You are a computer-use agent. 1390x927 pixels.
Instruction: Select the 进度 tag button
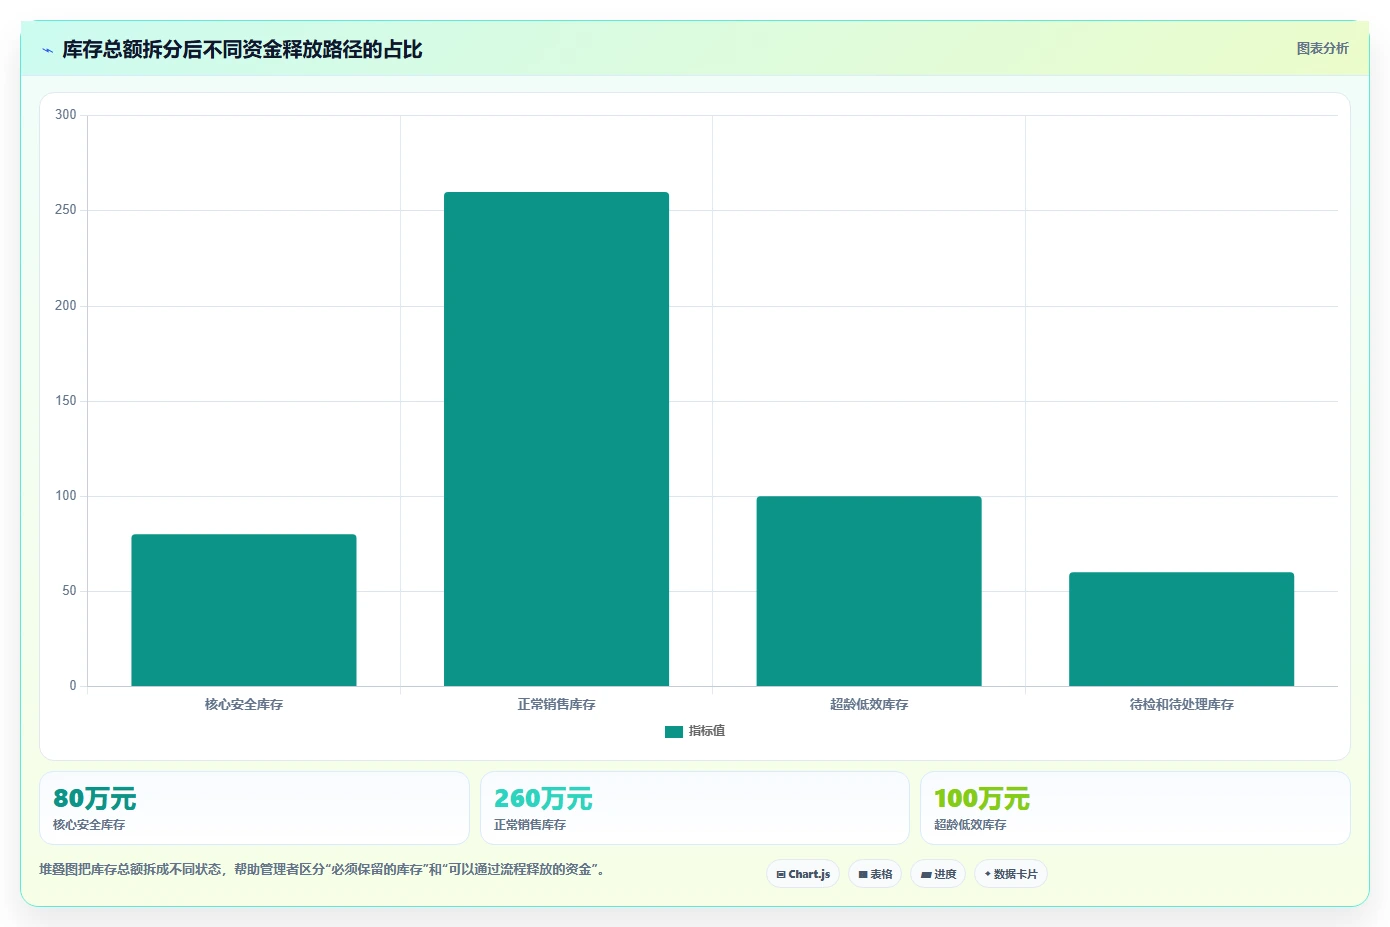point(938,874)
